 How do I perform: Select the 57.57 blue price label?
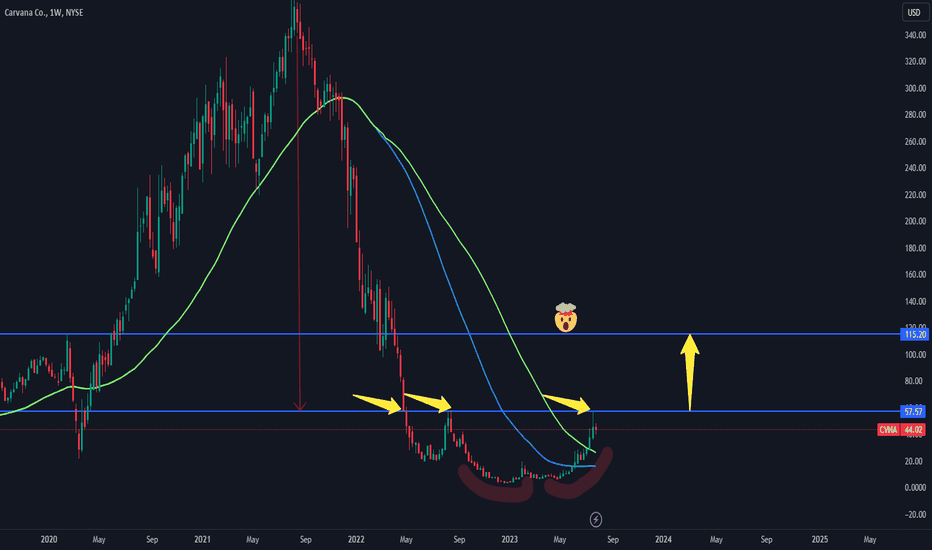coord(914,411)
